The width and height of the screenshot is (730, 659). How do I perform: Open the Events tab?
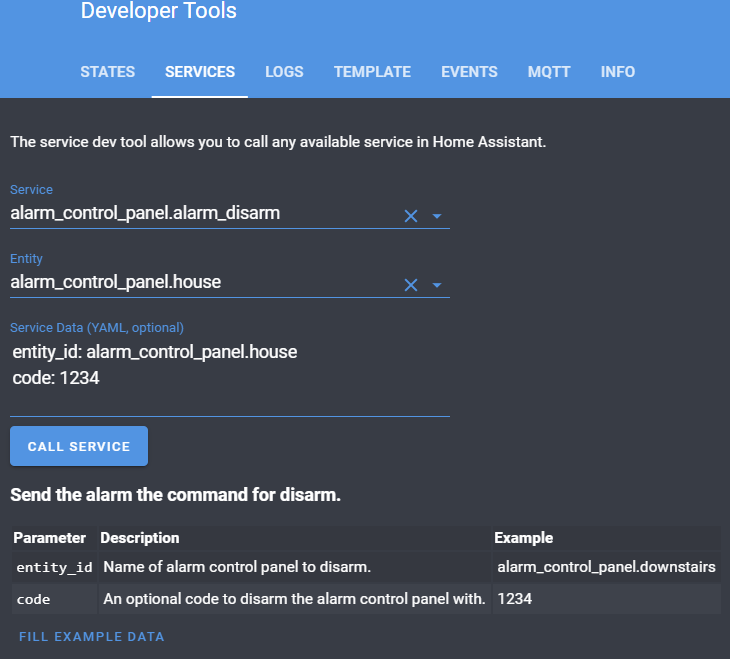pos(469,72)
